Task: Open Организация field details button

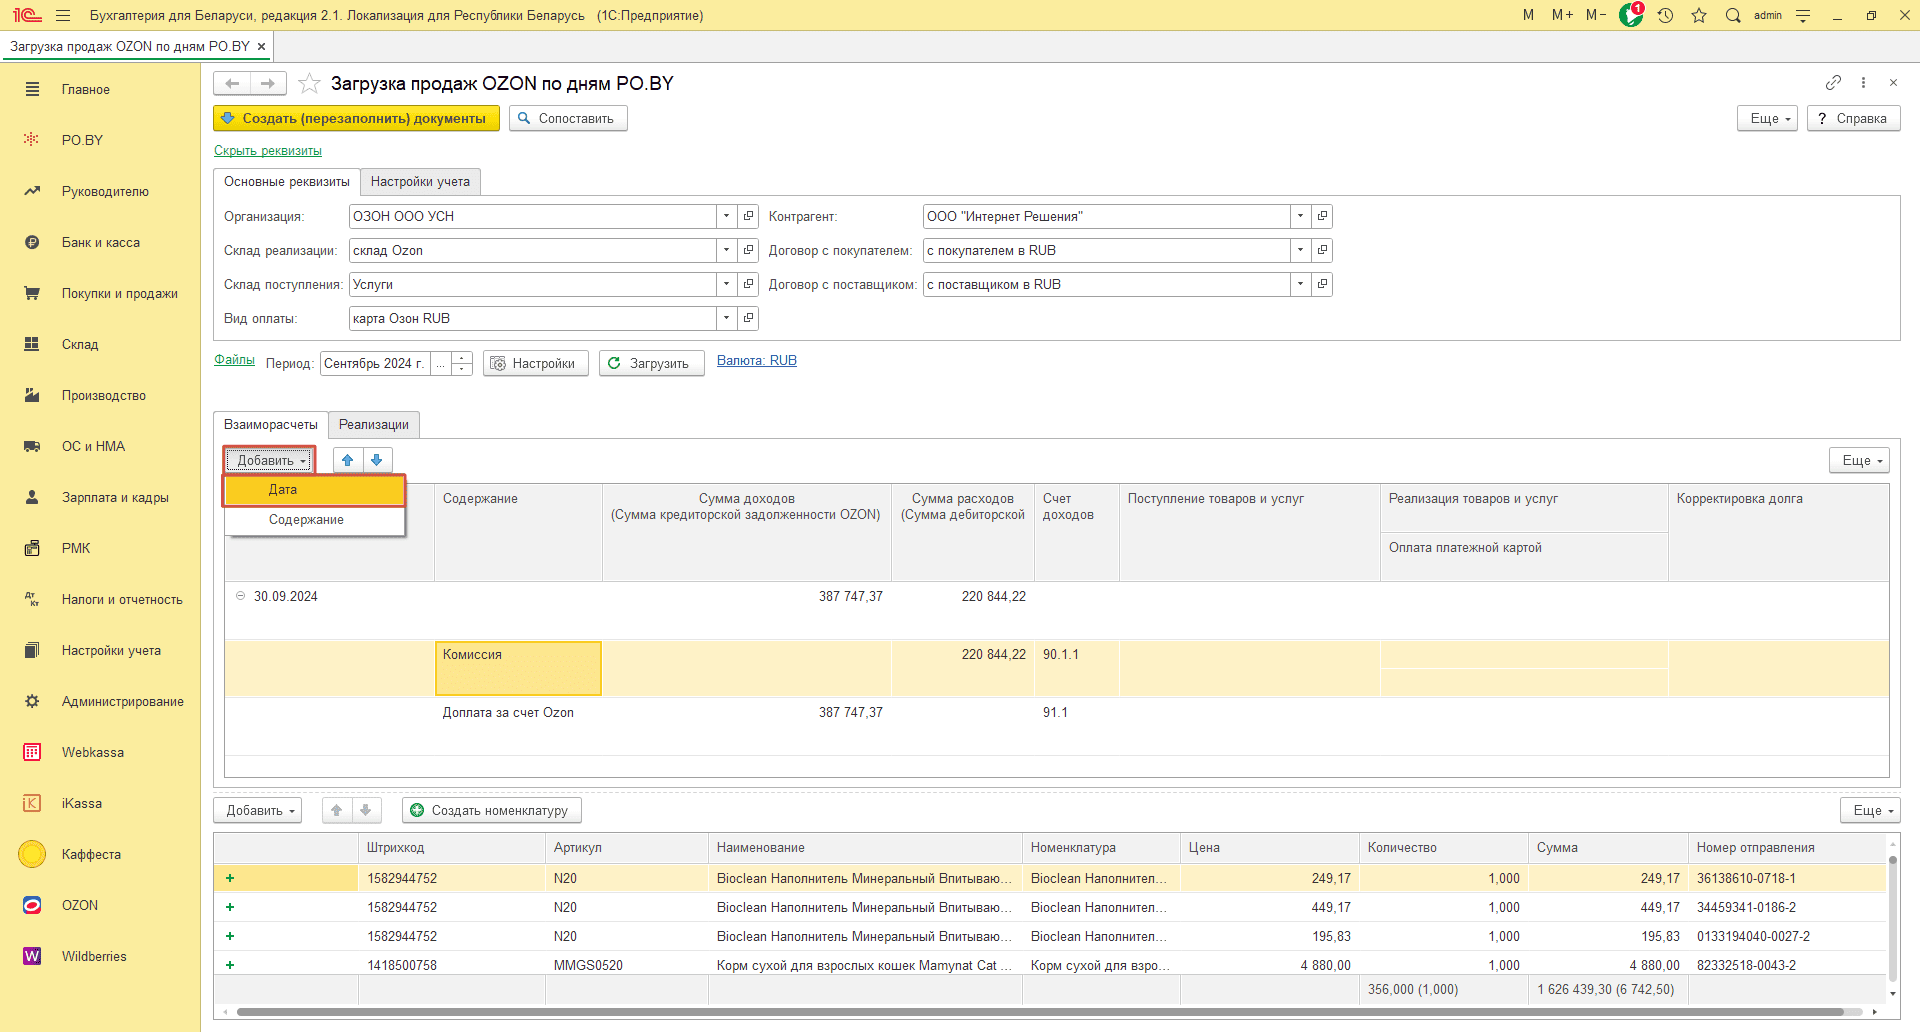Action: [748, 216]
